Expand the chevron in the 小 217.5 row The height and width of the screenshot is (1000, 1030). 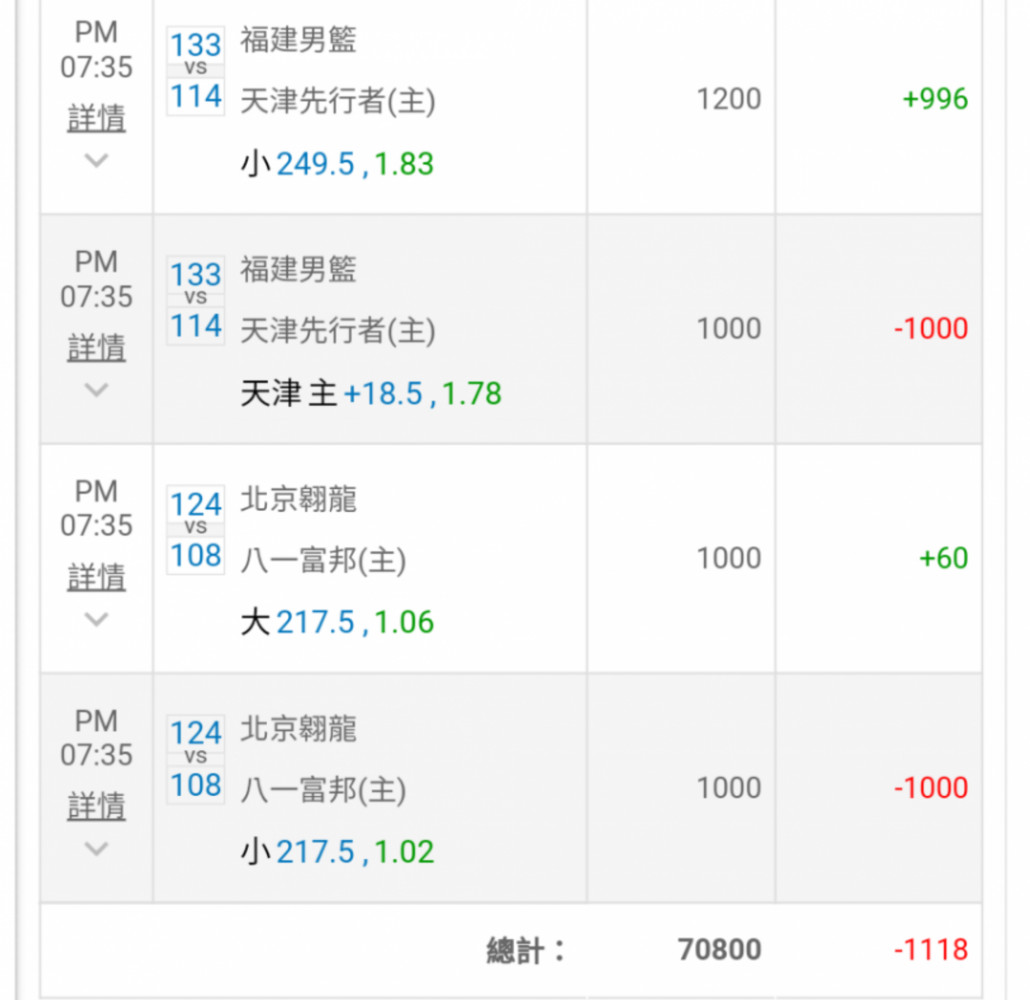coord(97,849)
